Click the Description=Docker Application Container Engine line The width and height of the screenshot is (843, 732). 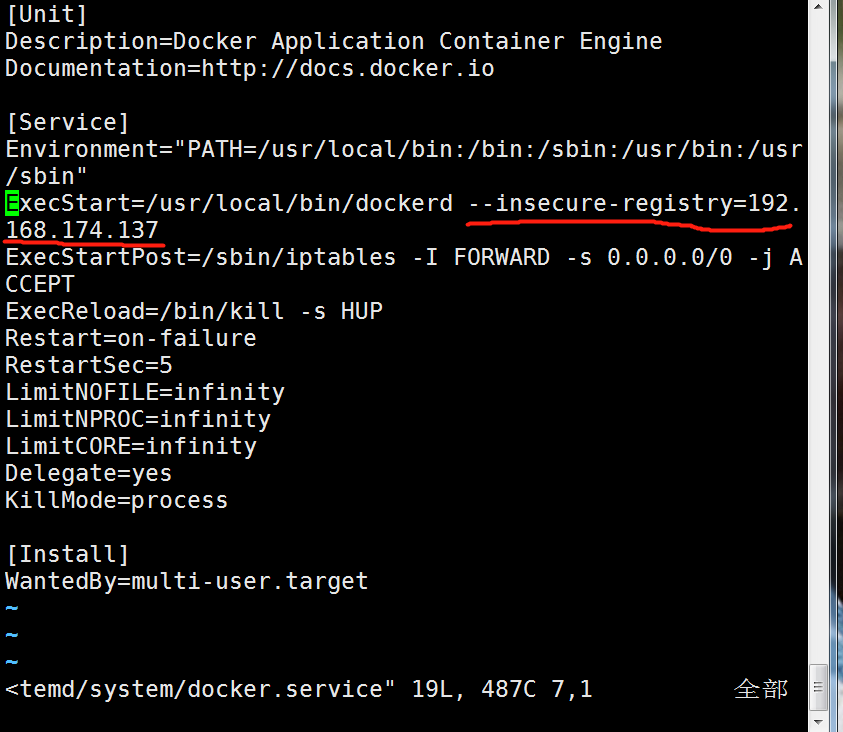tap(334, 42)
